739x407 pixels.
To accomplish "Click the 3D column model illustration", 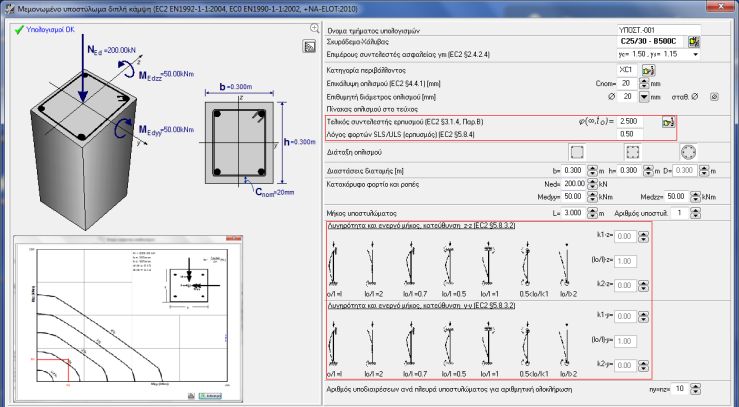I will (83, 151).
